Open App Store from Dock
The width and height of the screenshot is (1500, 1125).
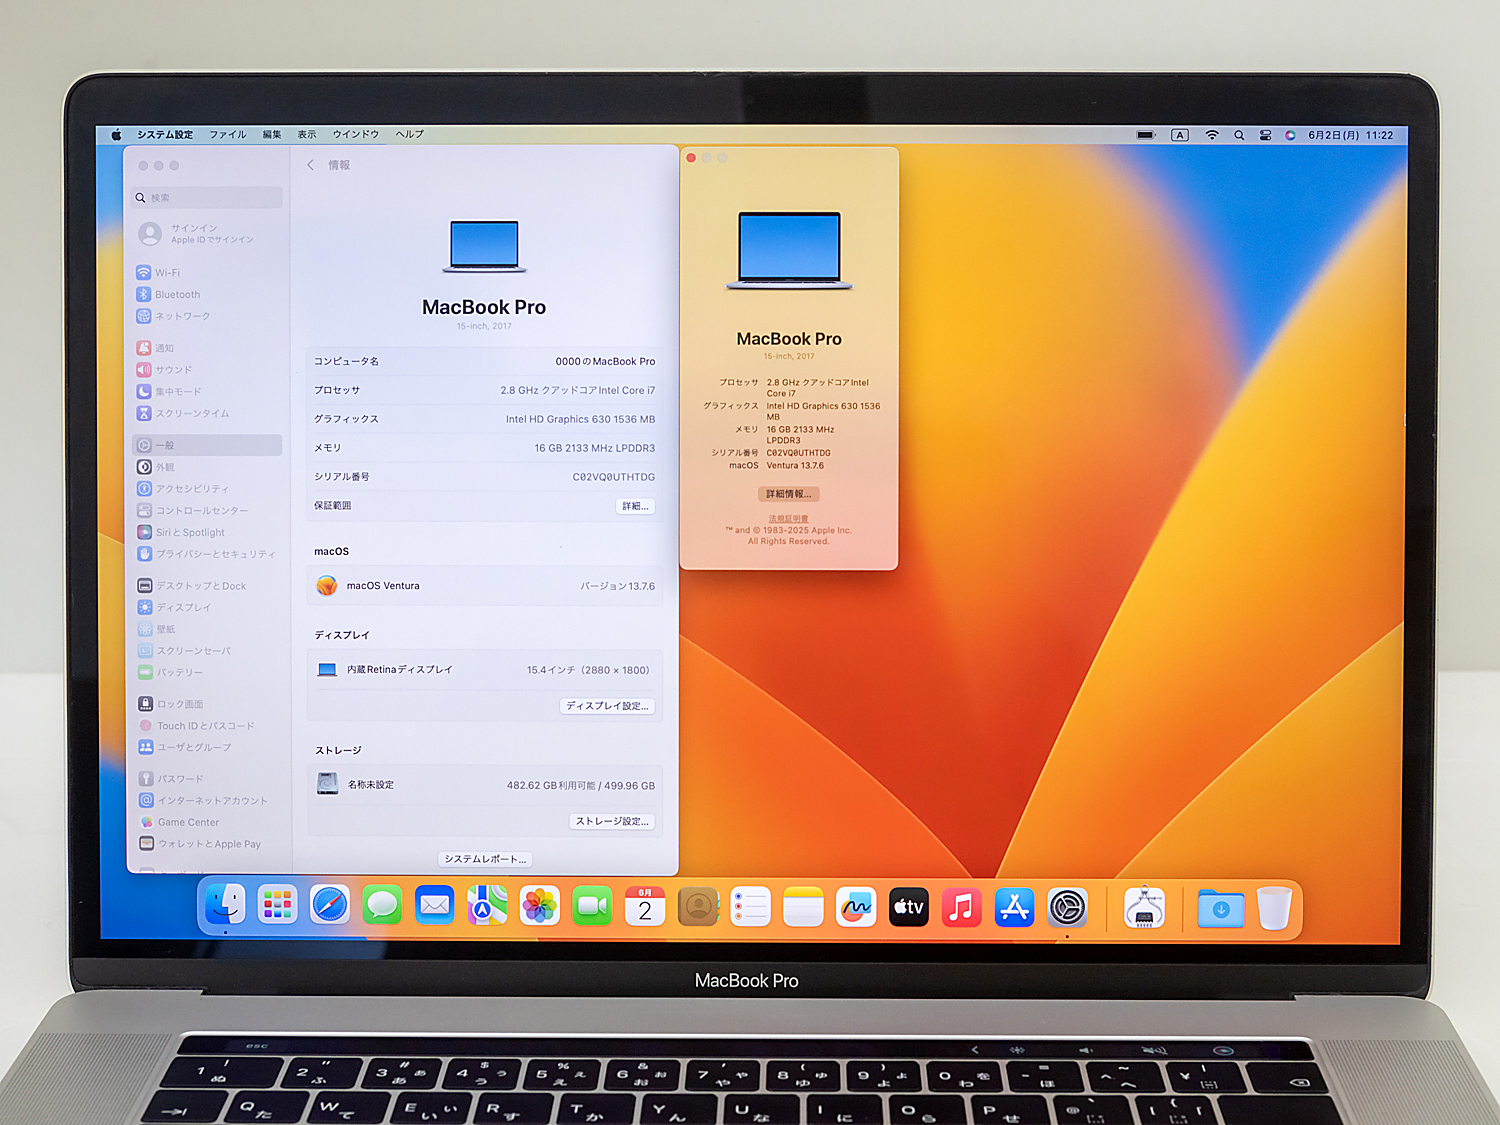coord(1015,906)
